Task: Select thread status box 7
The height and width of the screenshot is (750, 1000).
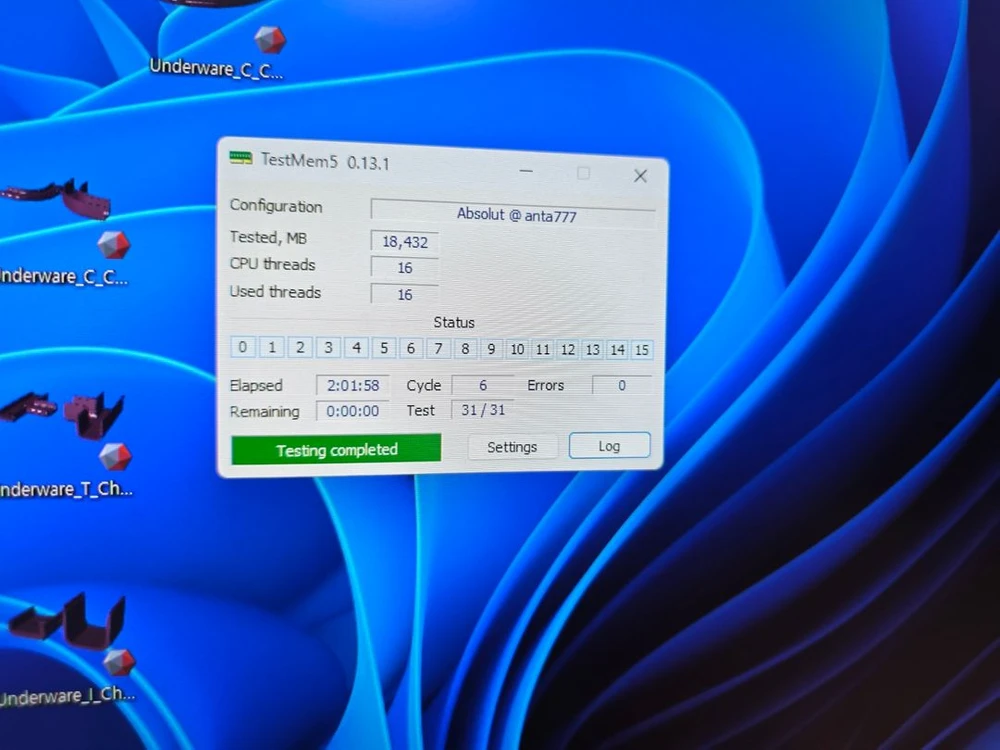Action: pos(438,349)
